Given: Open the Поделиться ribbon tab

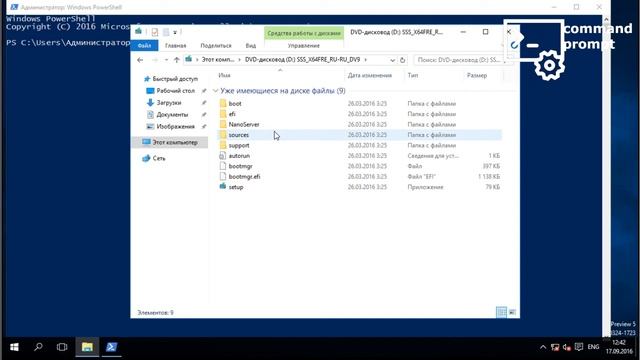Looking at the screenshot, I should 216,46.
